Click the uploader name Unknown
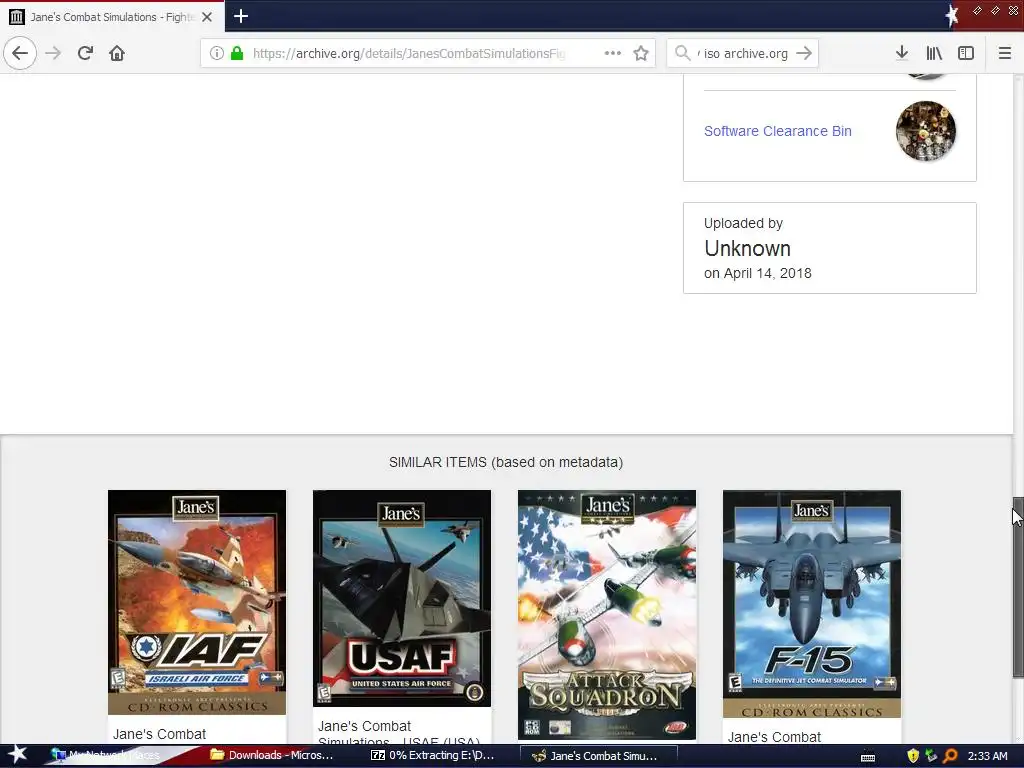 [x=747, y=248]
